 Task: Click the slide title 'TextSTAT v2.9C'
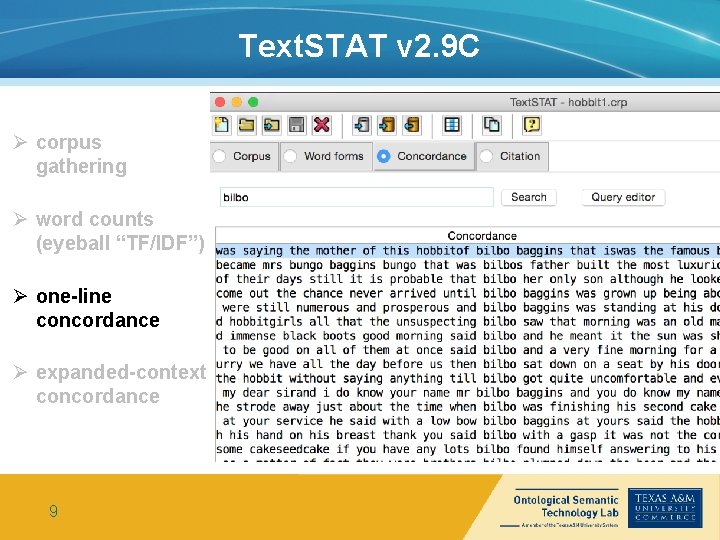click(359, 45)
